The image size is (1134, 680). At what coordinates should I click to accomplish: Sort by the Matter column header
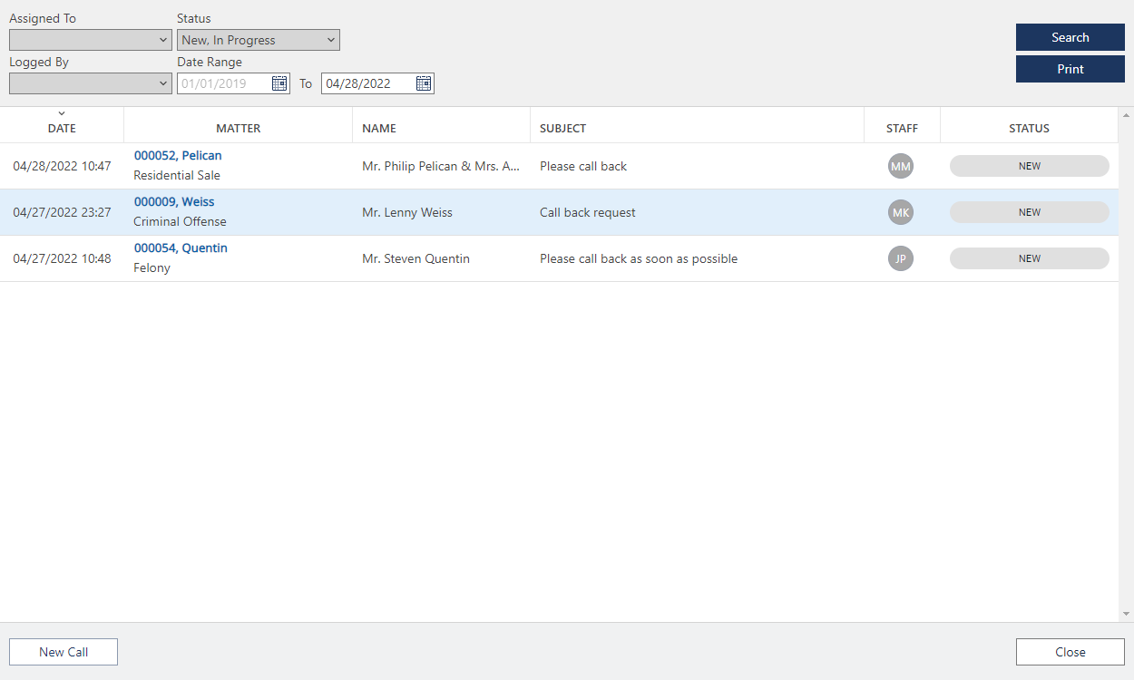(x=238, y=128)
